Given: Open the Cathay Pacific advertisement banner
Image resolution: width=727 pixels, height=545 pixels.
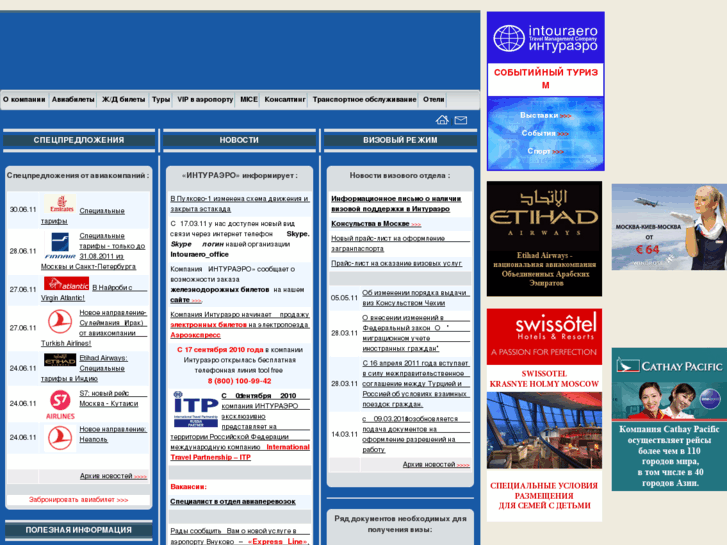Looking at the screenshot, I should coord(669,419).
